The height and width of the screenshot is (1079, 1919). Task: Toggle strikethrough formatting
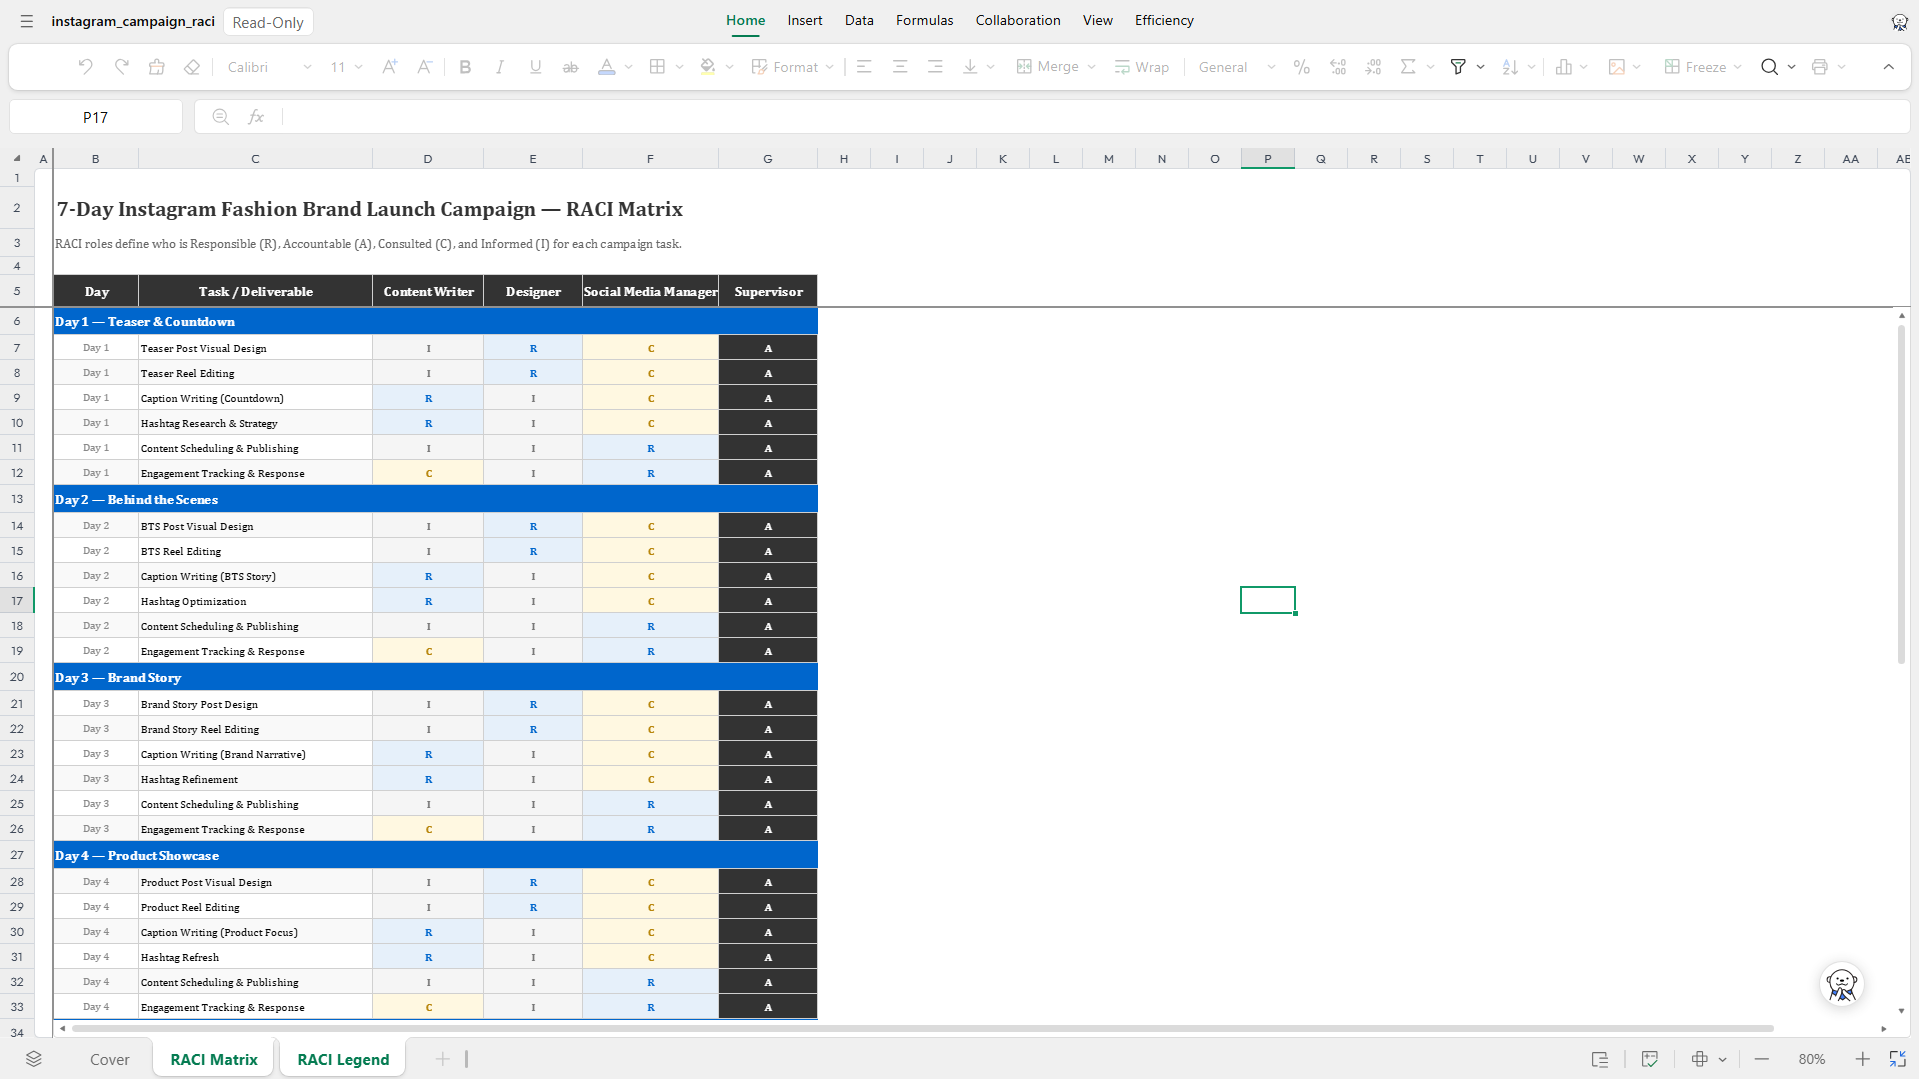[x=570, y=67]
